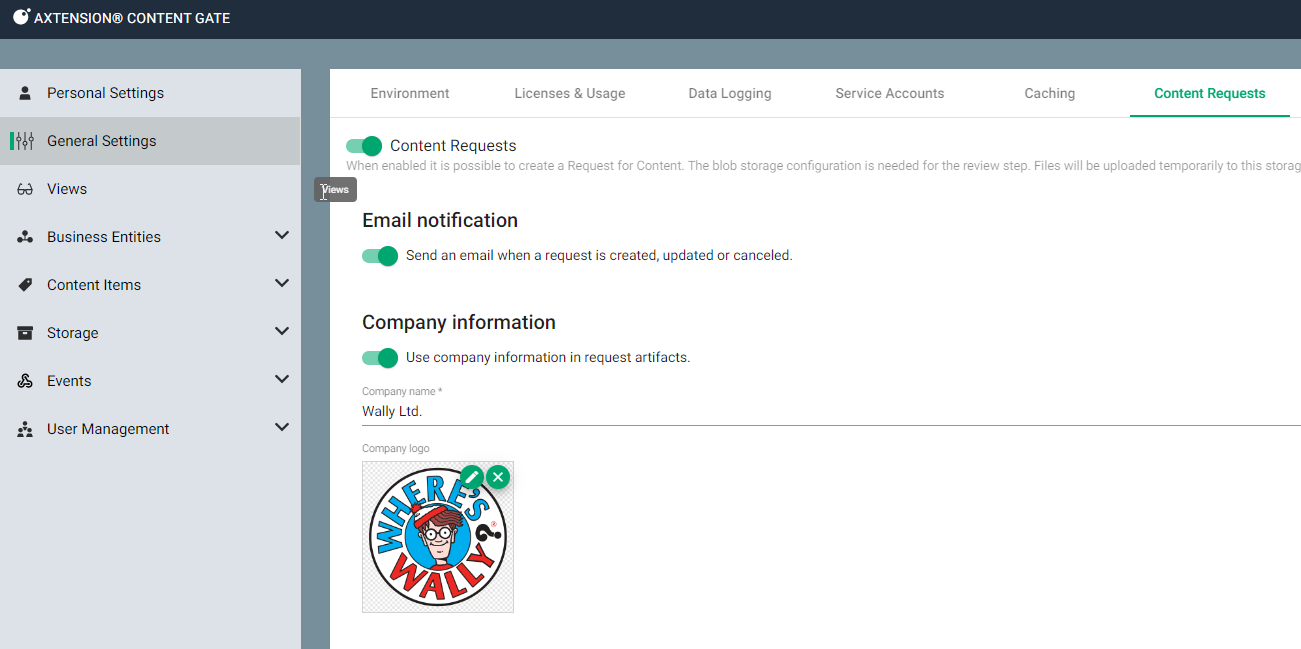Click the Events webhook icon
The image size is (1301, 649).
point(26,381)
